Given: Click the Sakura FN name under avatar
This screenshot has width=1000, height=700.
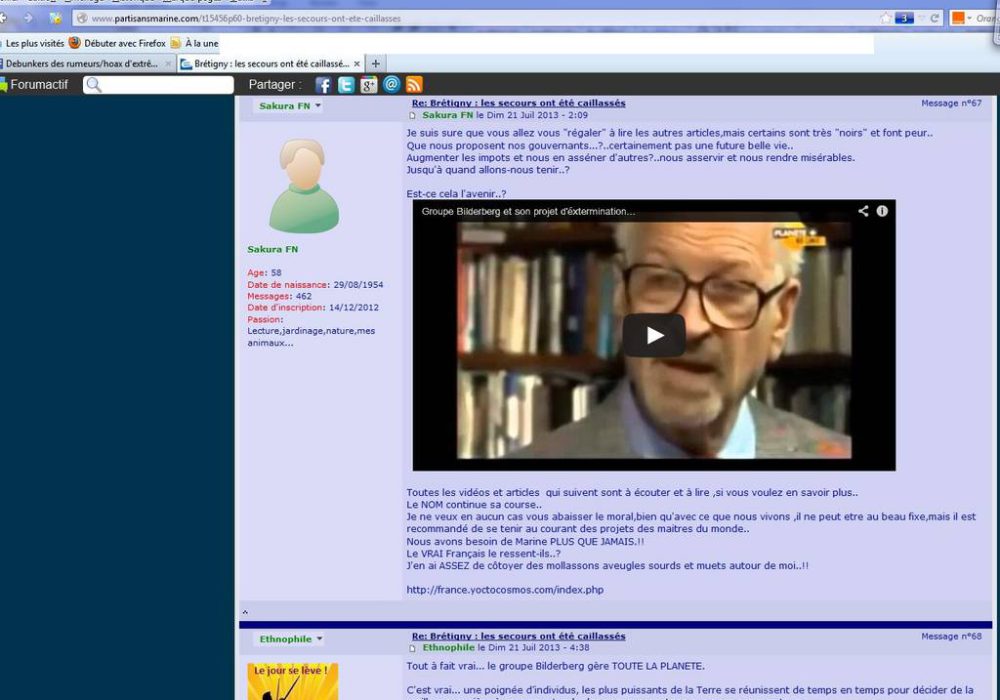Looking at the screenshot, I should [272, 249].
